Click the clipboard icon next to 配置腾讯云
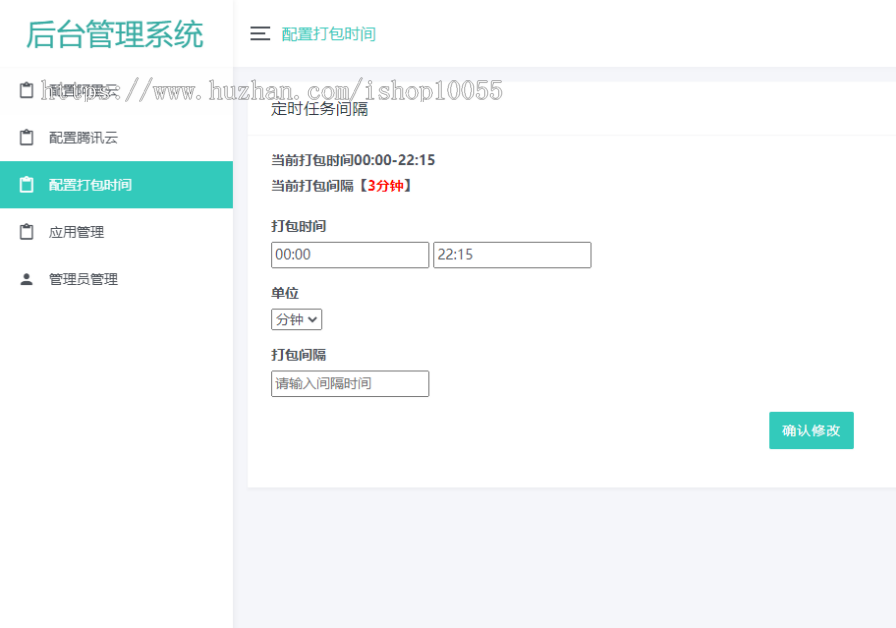 [x=23, y=137]
